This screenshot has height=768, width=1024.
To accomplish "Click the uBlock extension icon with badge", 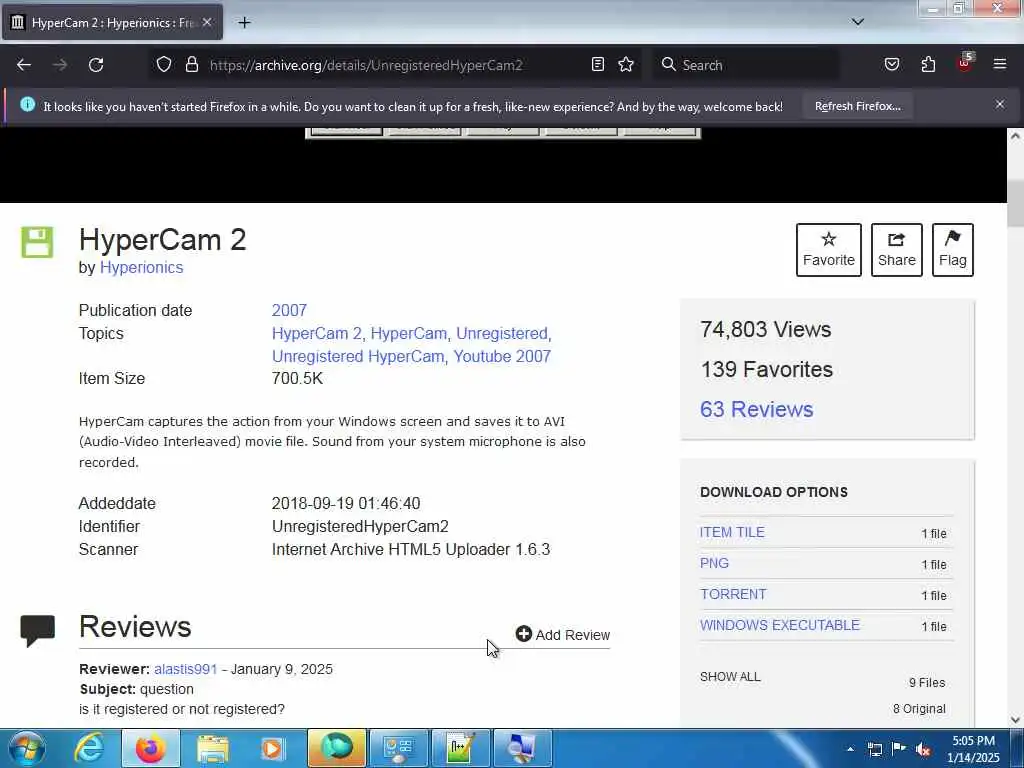I will (965, 63).
